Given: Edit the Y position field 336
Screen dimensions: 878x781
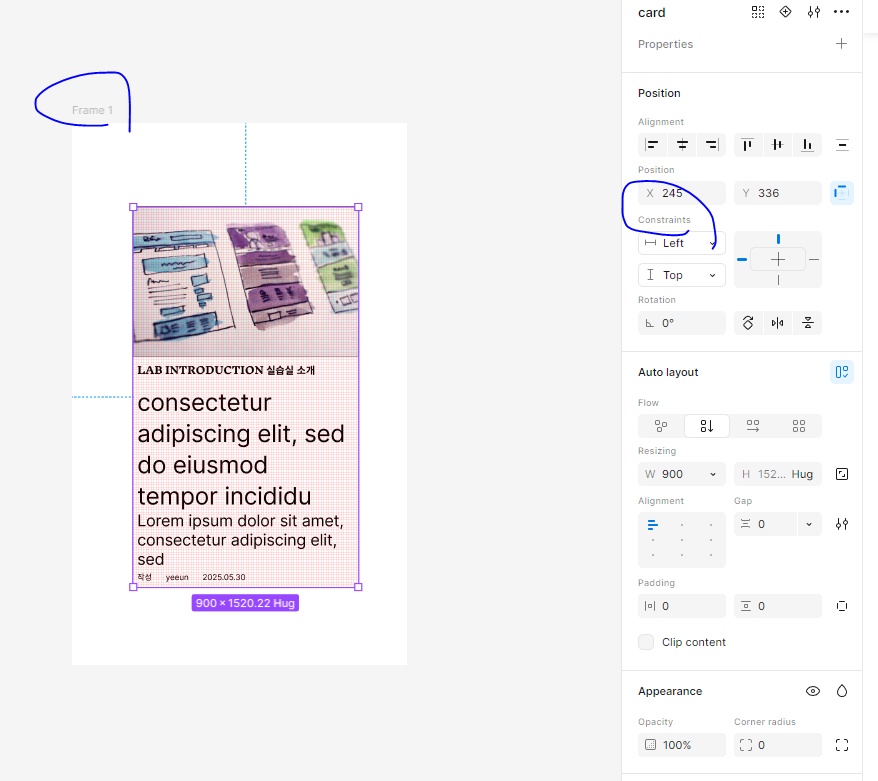Looking at the screenshot, I should point(777,193).
